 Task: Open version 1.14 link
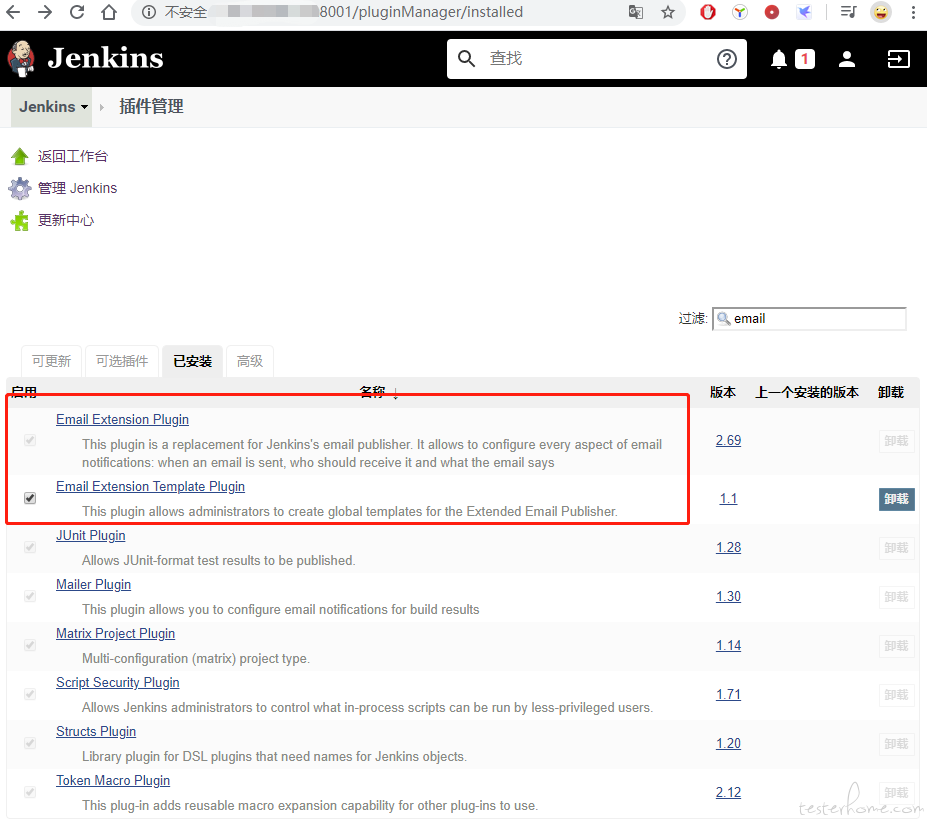click(728, 646)
